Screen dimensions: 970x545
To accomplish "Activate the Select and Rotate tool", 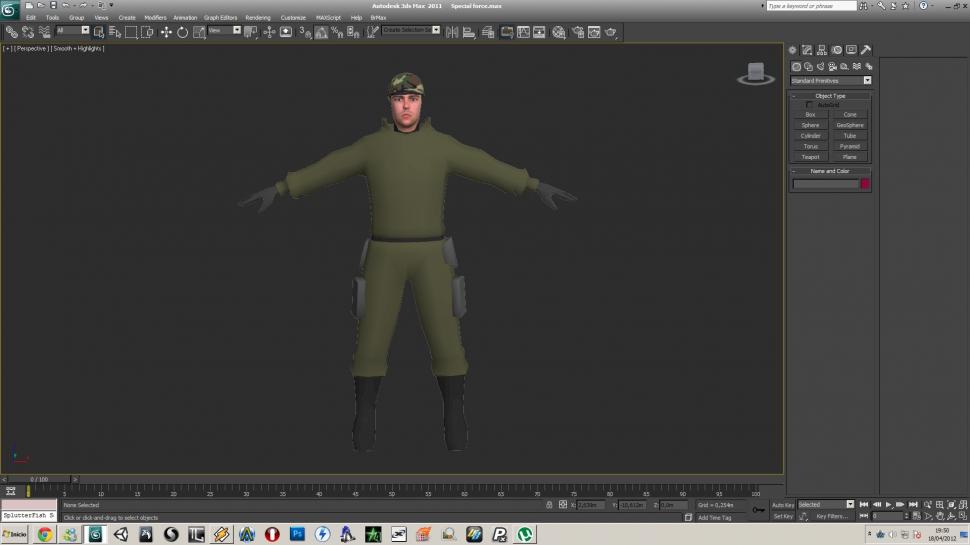I will (x=182, y=32).
